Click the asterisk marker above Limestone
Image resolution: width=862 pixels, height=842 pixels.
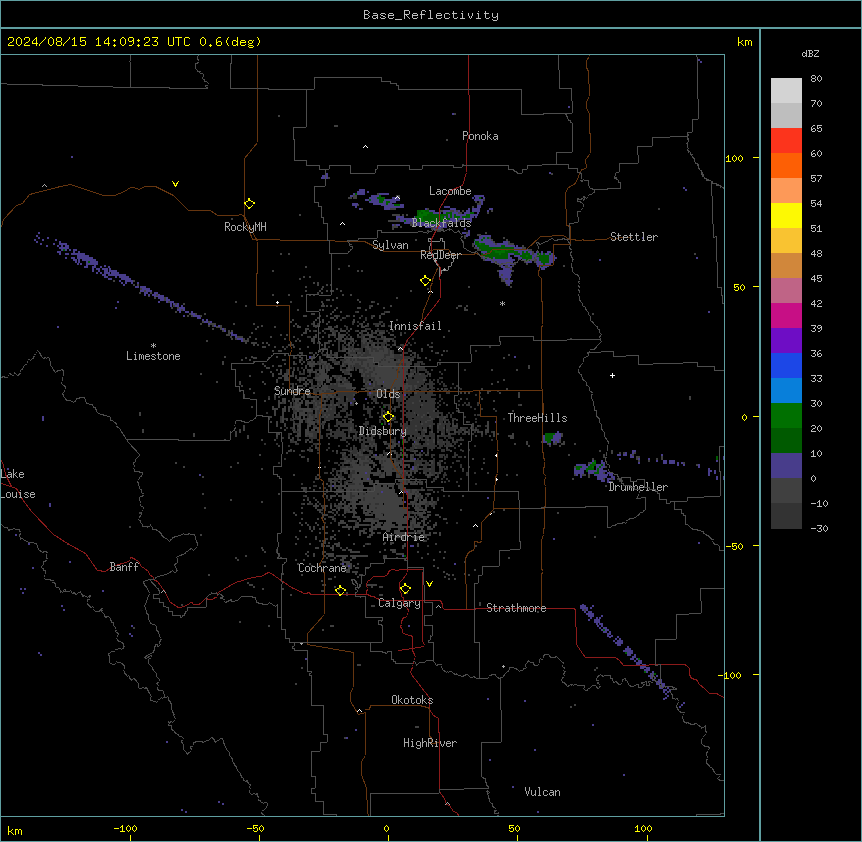pyautogui.click(x=153, y=346)
